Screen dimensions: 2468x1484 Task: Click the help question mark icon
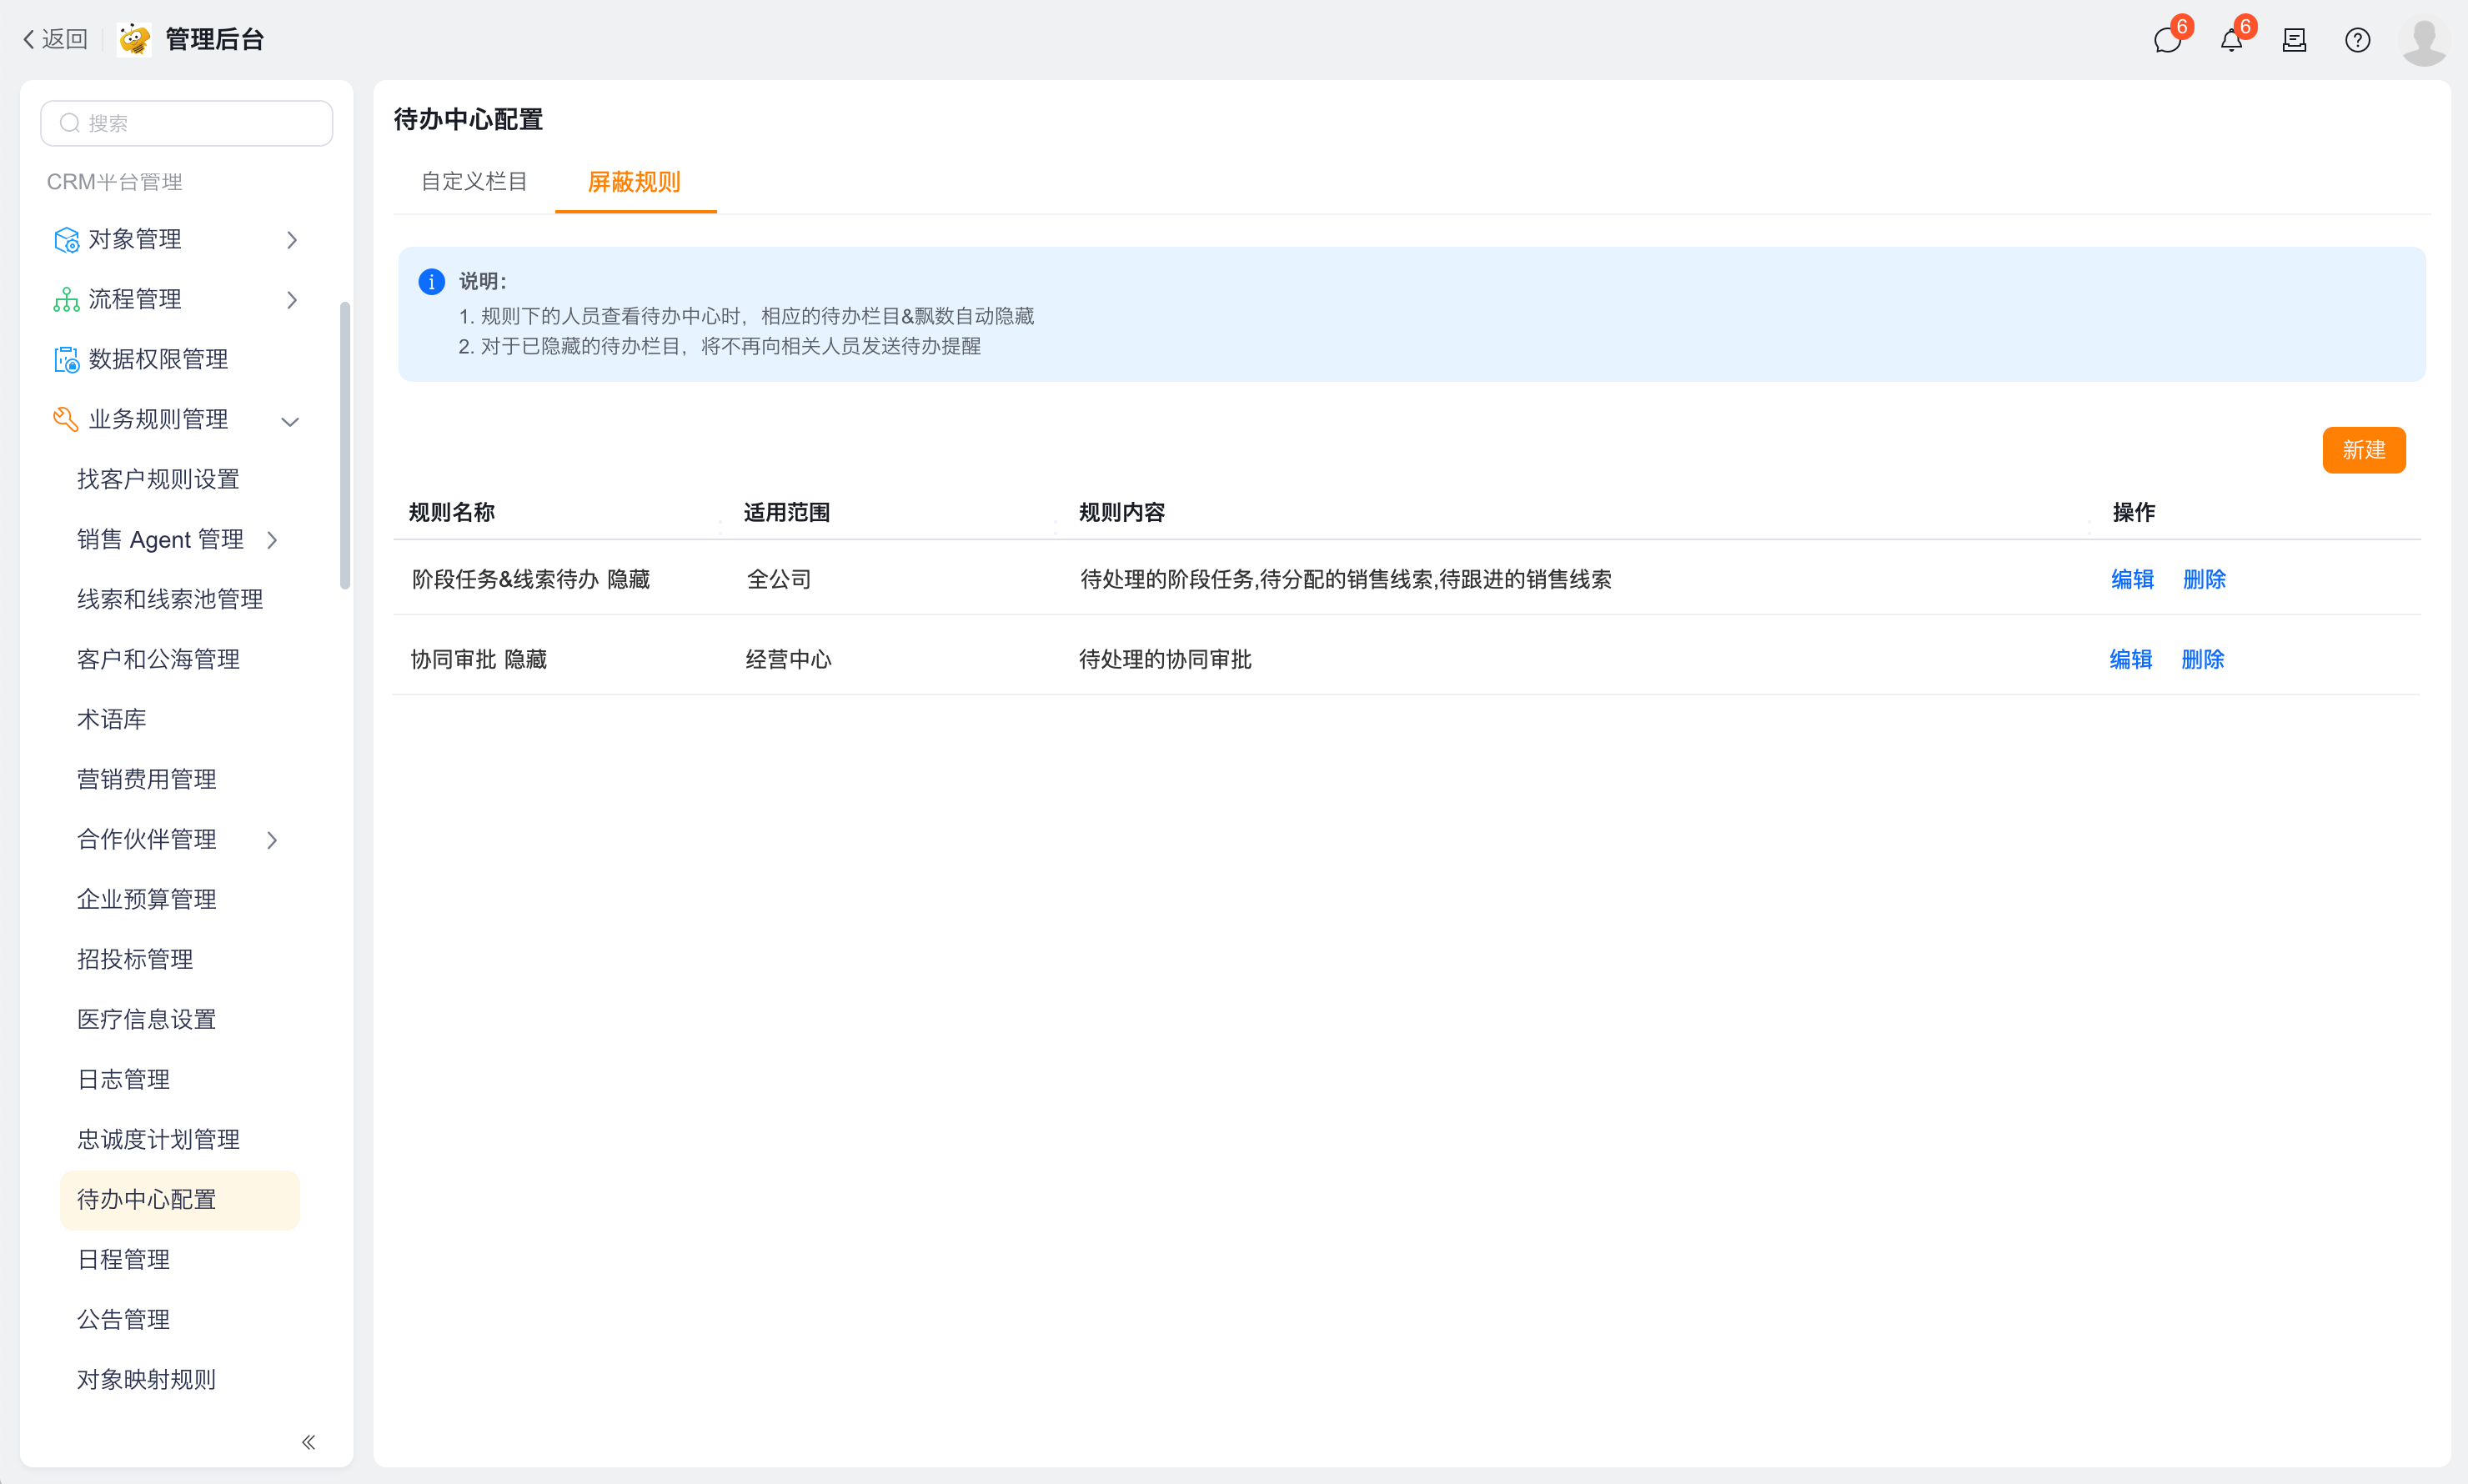click(x=2357, y=40)
